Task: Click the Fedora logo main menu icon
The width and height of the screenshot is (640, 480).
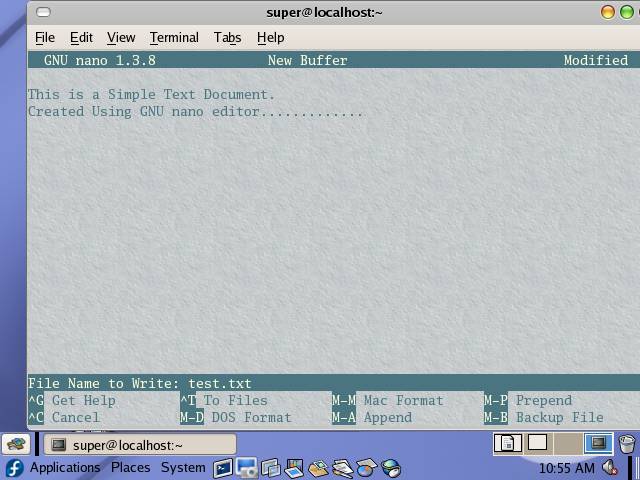Action: 14,468
